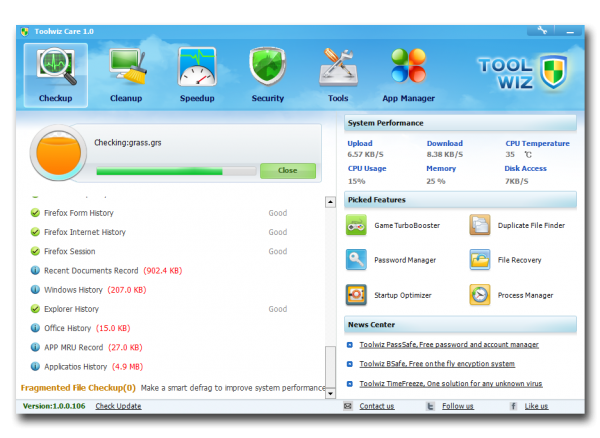
Task: Open Toolwiz PassSafe news link
Action: point(449,345)
